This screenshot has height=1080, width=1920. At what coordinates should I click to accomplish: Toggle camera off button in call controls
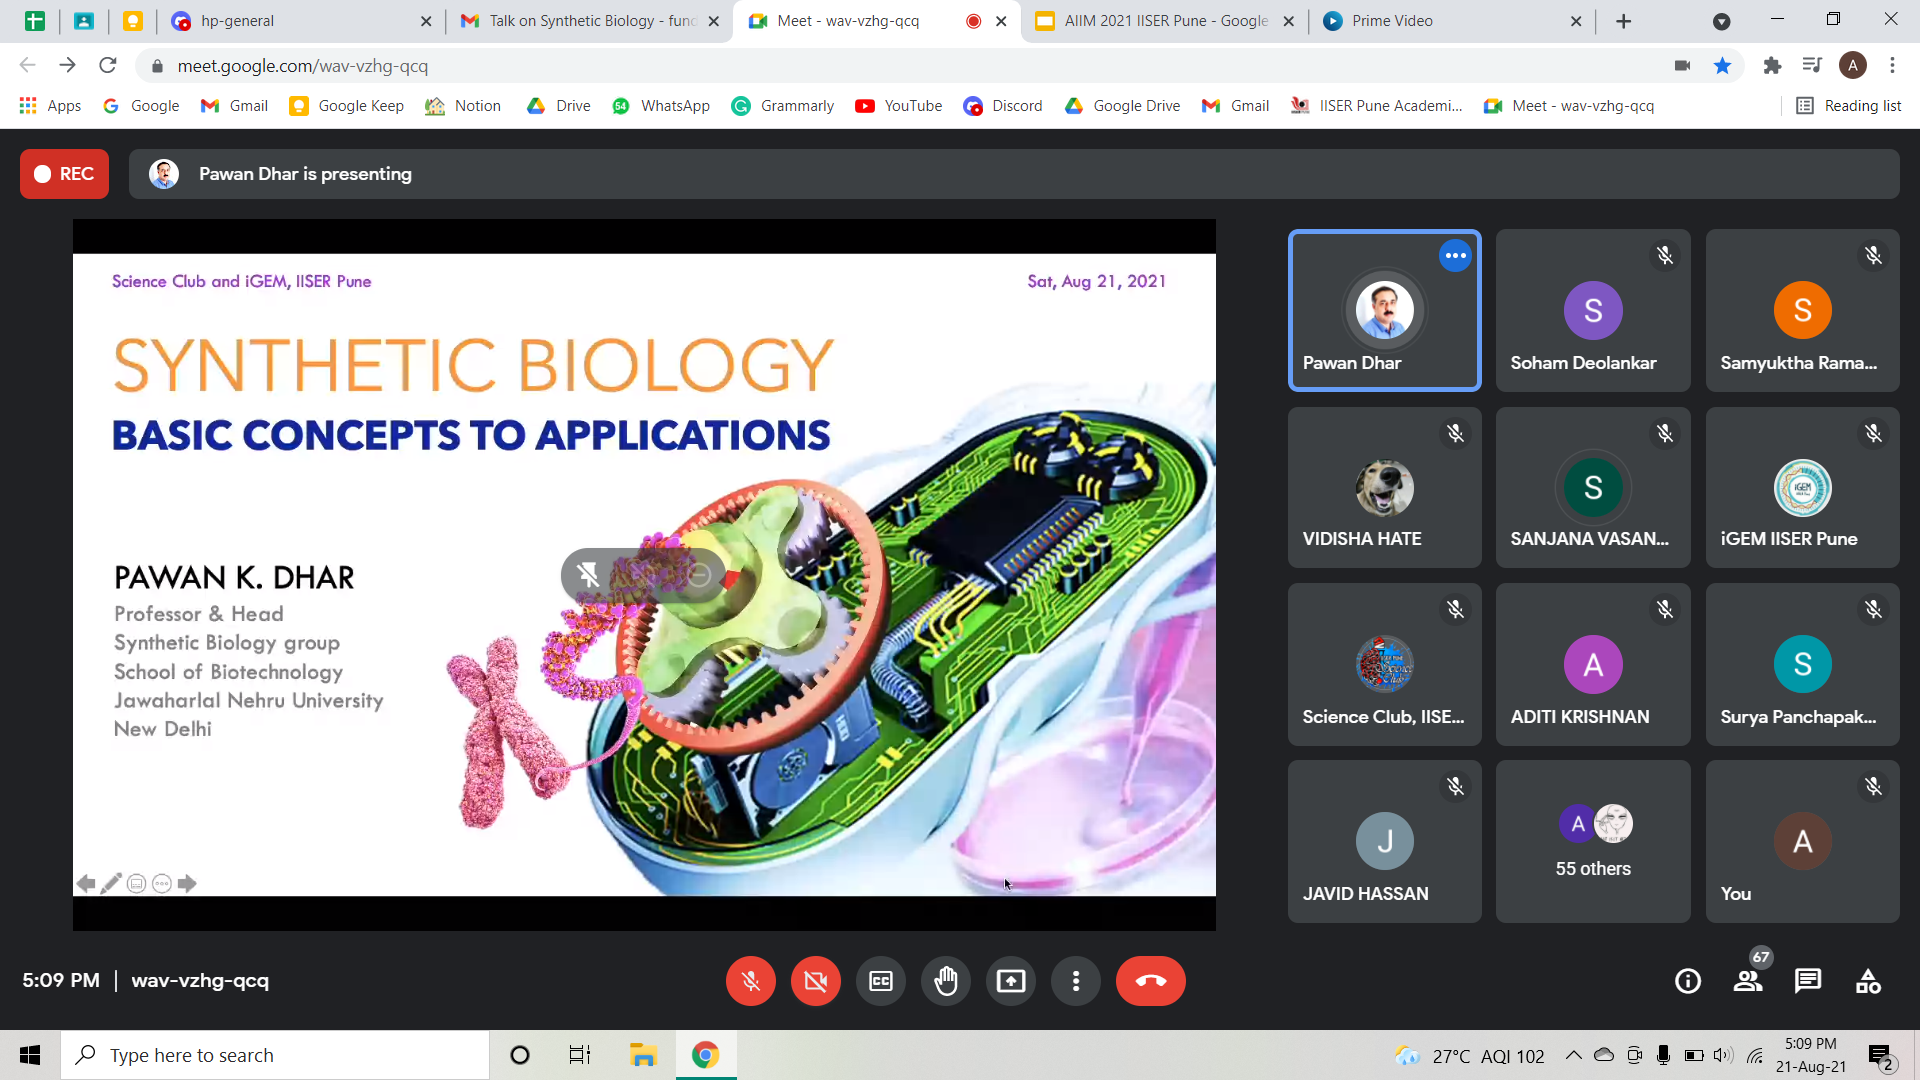click(815, 981)
